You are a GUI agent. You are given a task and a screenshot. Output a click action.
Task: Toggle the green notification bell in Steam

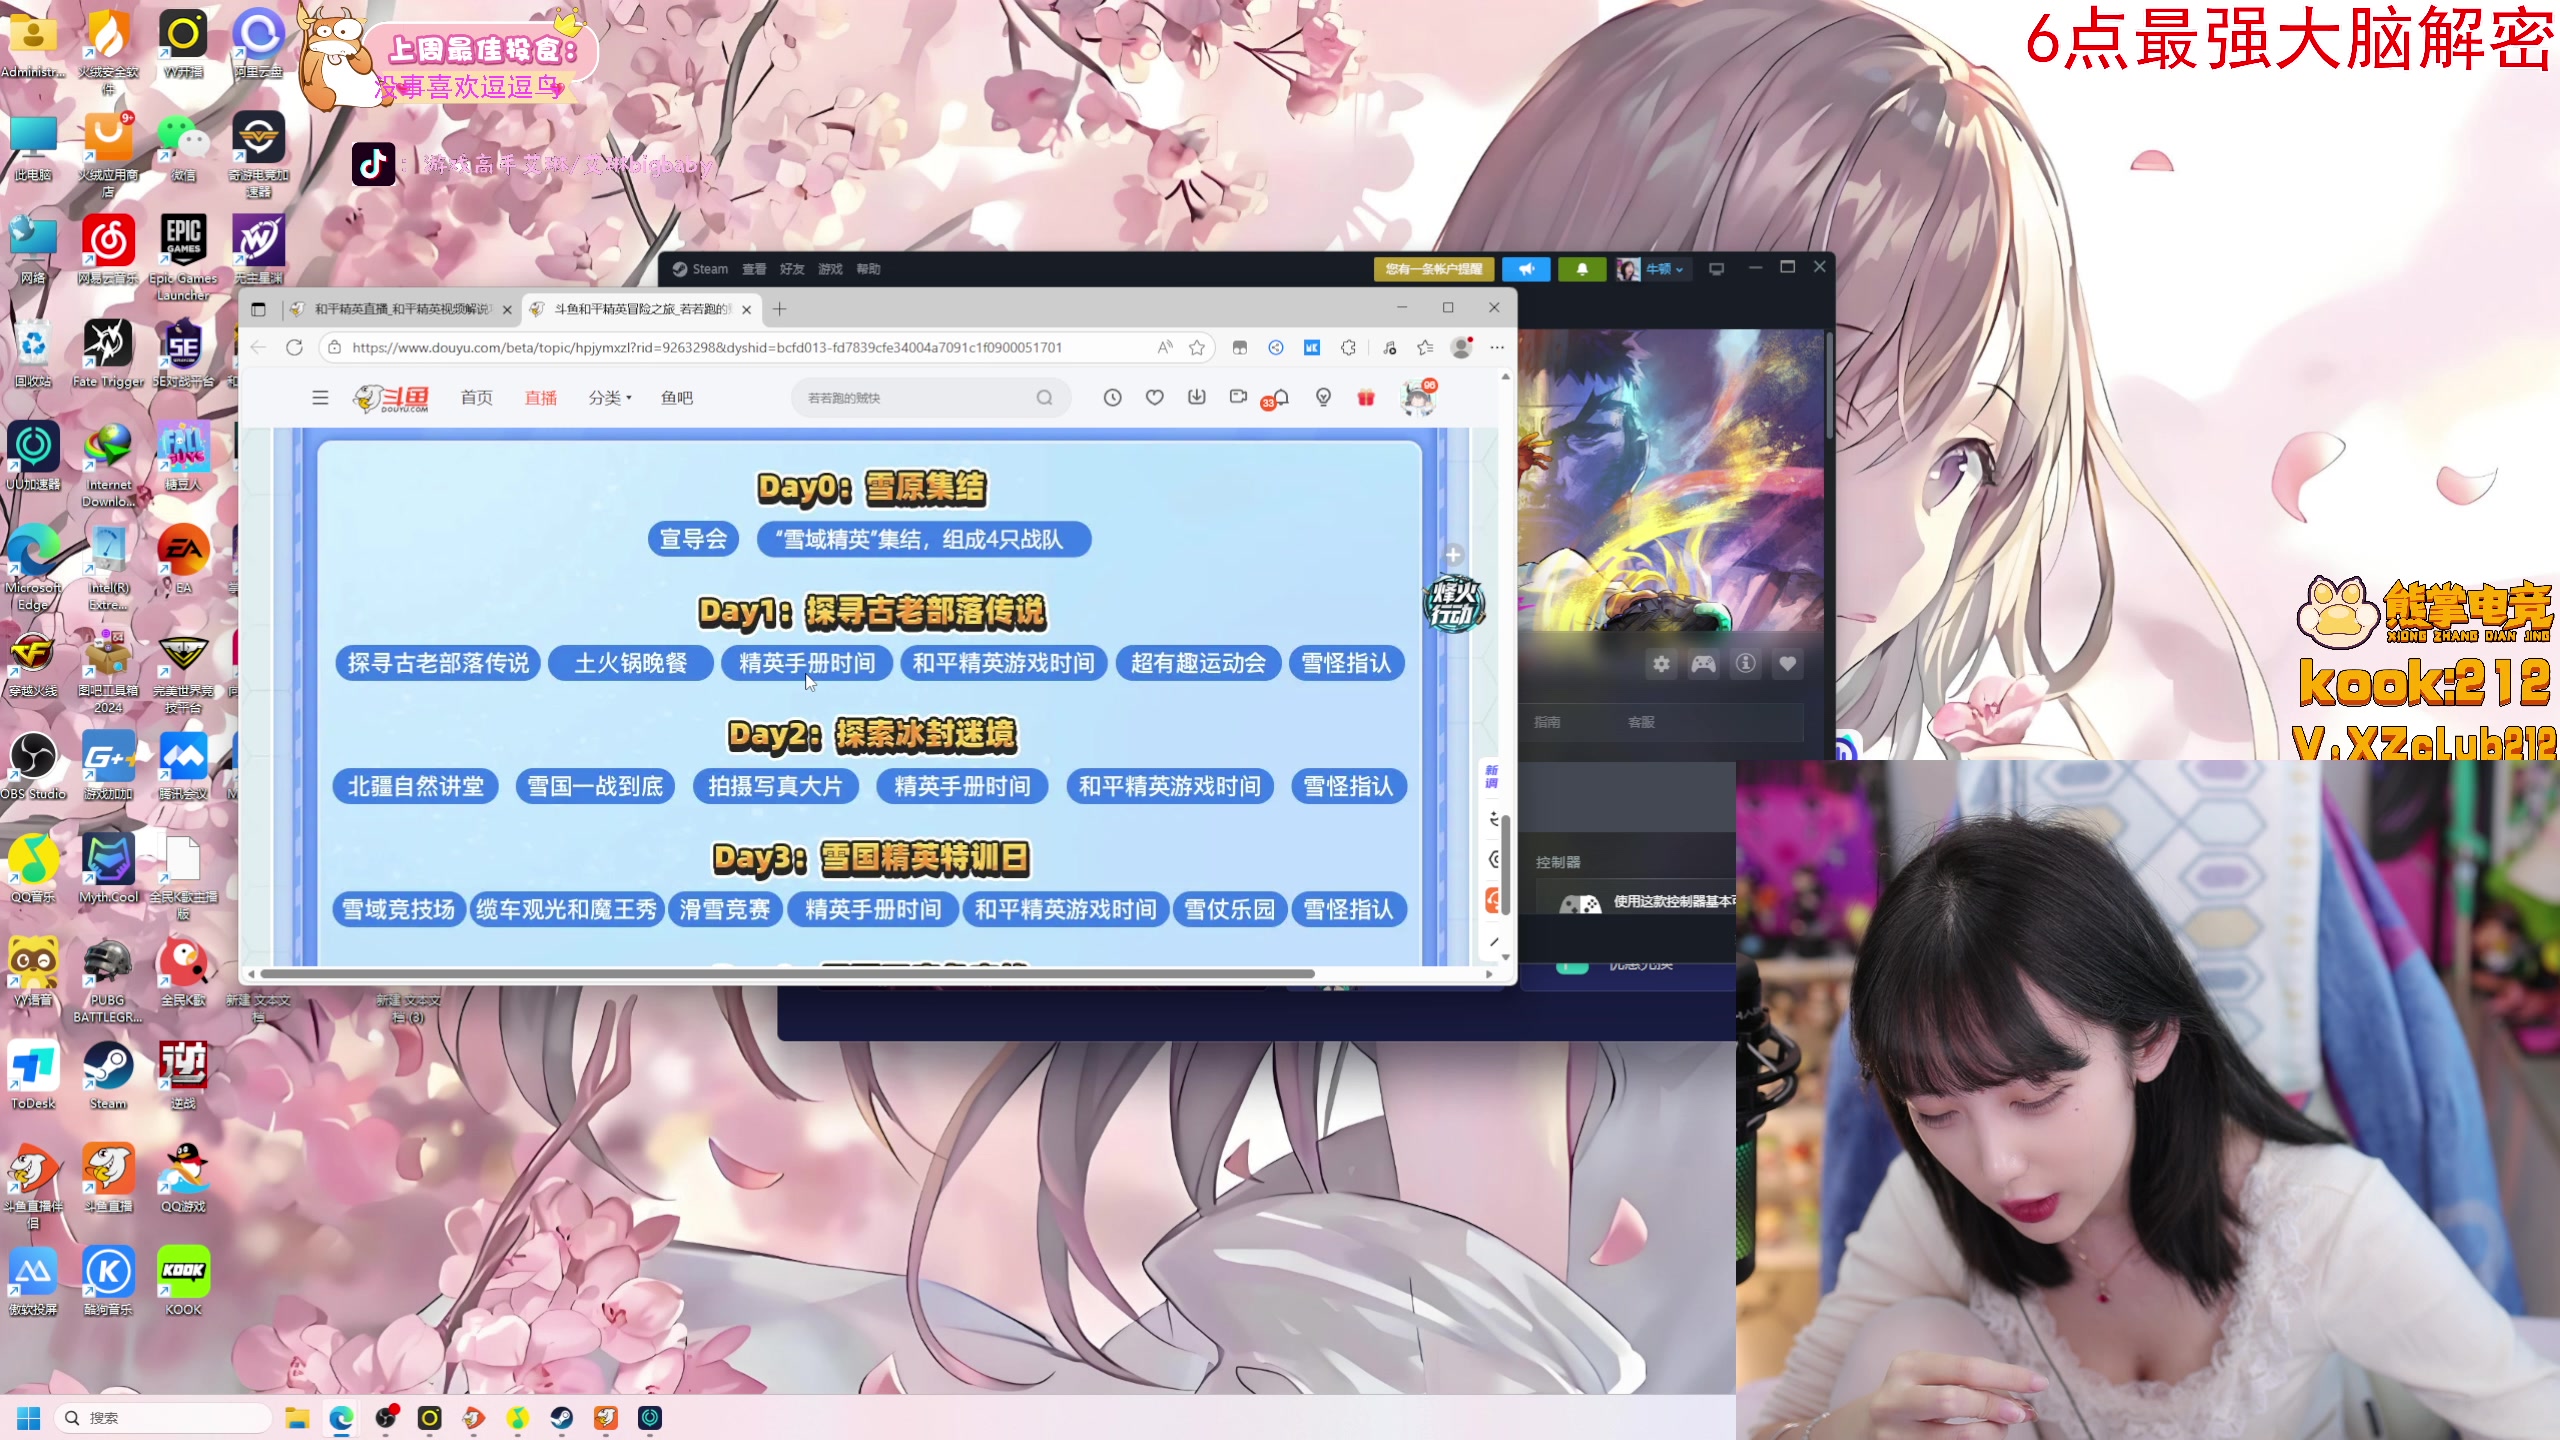[1583, 269]
